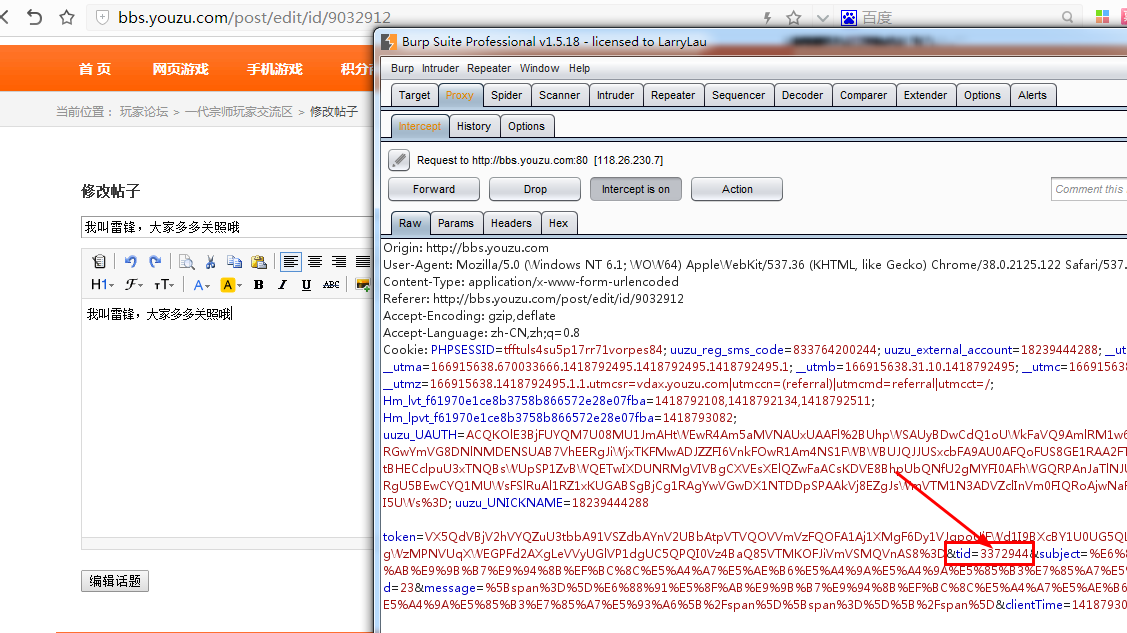Copy text using the copy icon
This screenshot has width=1127, height=633.
(234, 262)
